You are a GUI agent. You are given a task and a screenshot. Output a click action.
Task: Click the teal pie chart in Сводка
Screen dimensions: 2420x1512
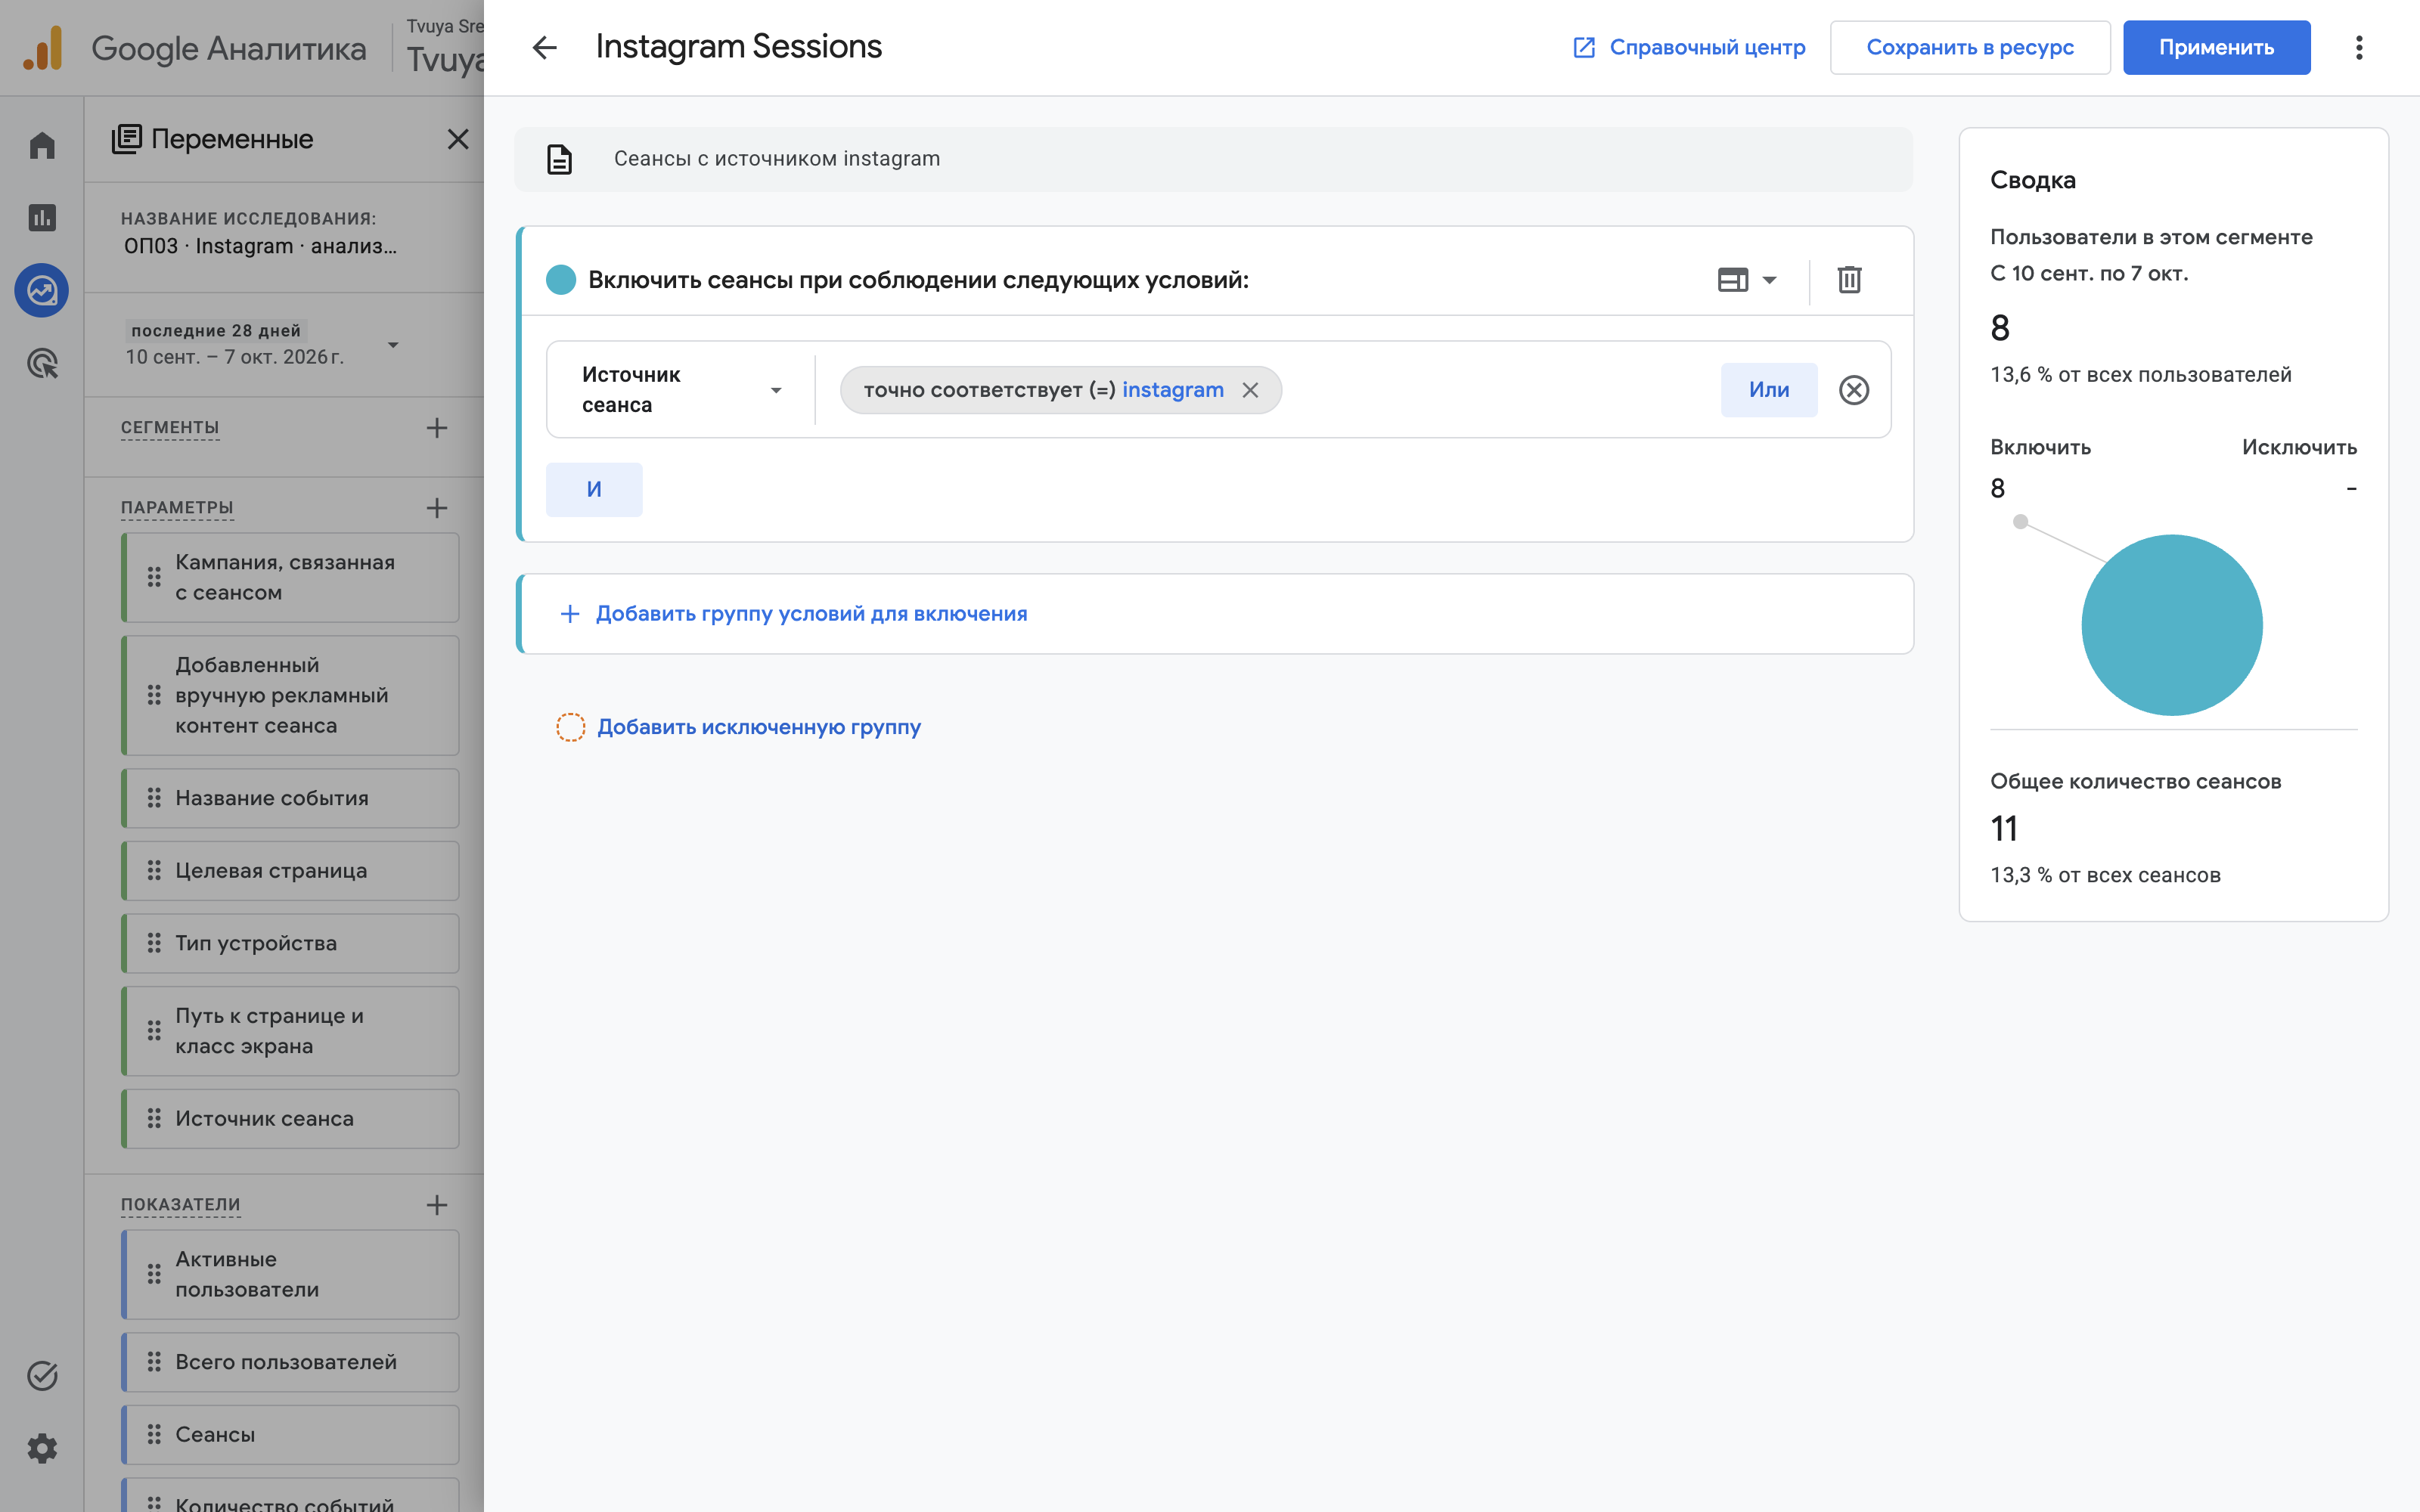point(2172,625)
